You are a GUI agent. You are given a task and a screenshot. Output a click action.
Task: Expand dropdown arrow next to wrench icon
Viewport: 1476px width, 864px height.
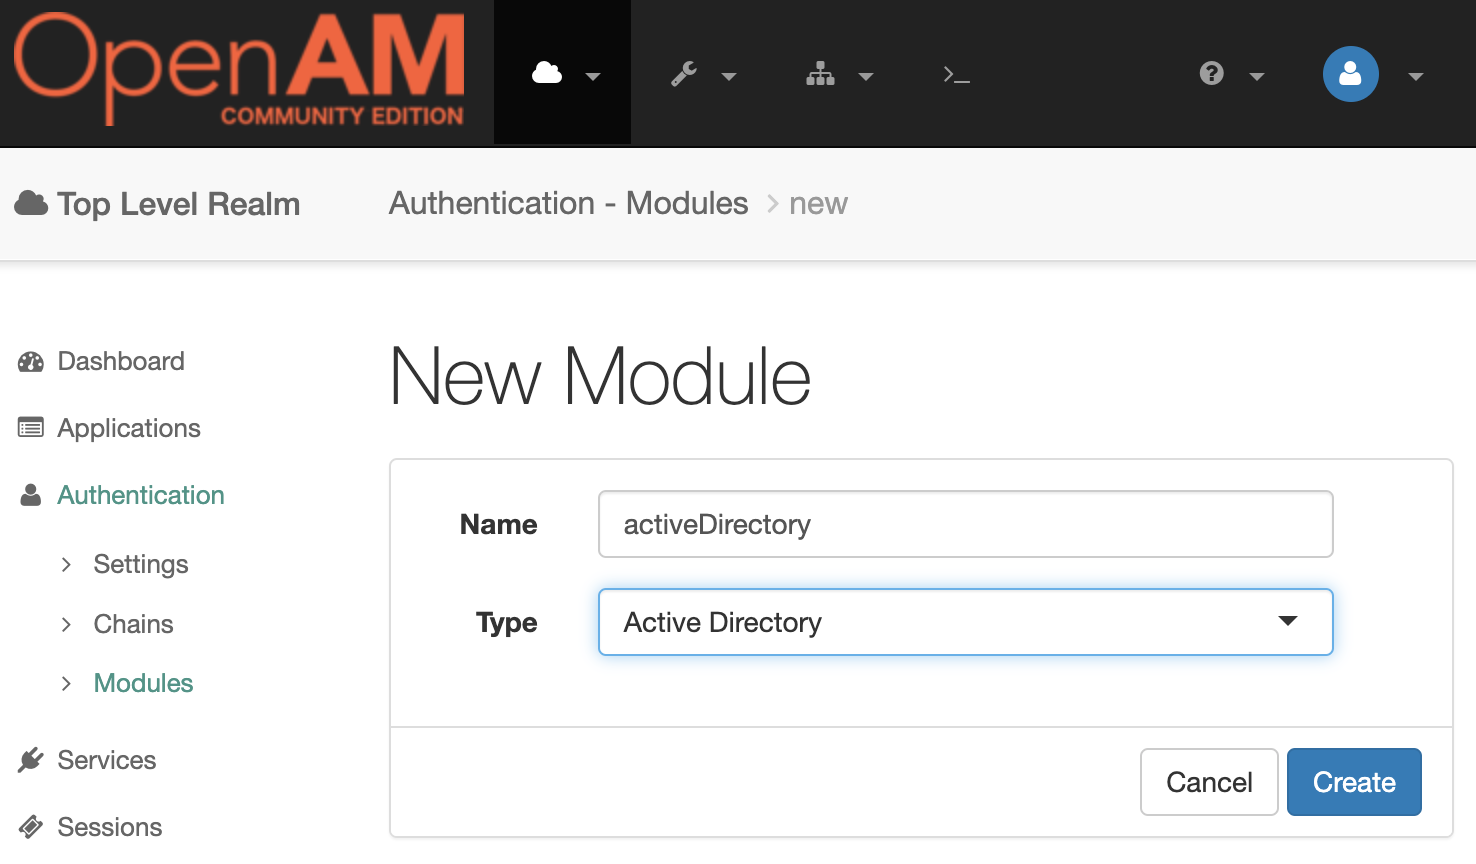coord(729,76)
